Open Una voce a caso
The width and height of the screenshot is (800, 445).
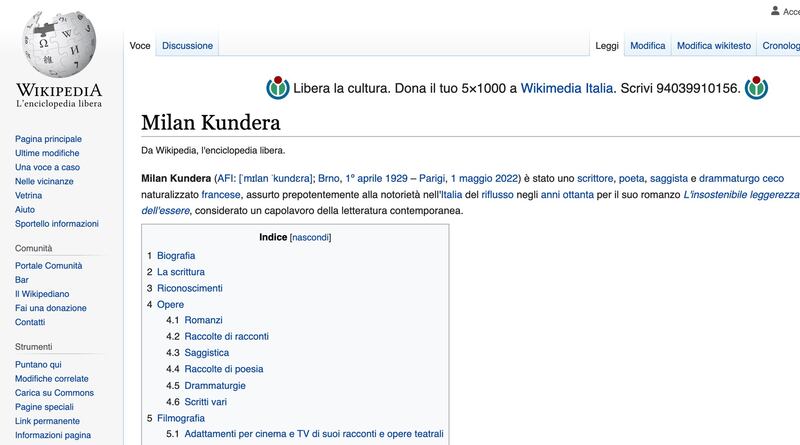pyautogui.click(x=47, y=167)
